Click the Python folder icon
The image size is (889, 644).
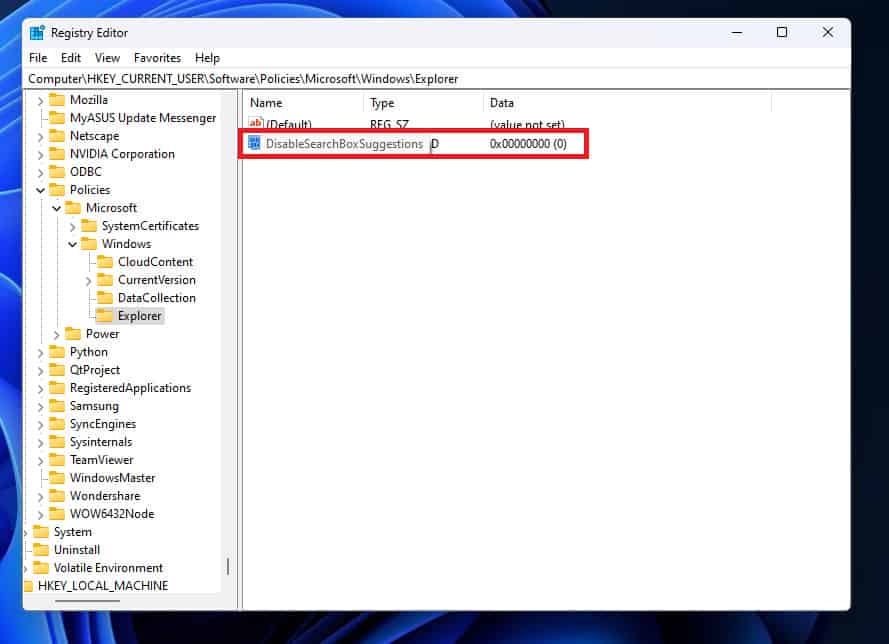tap(57, 352)
